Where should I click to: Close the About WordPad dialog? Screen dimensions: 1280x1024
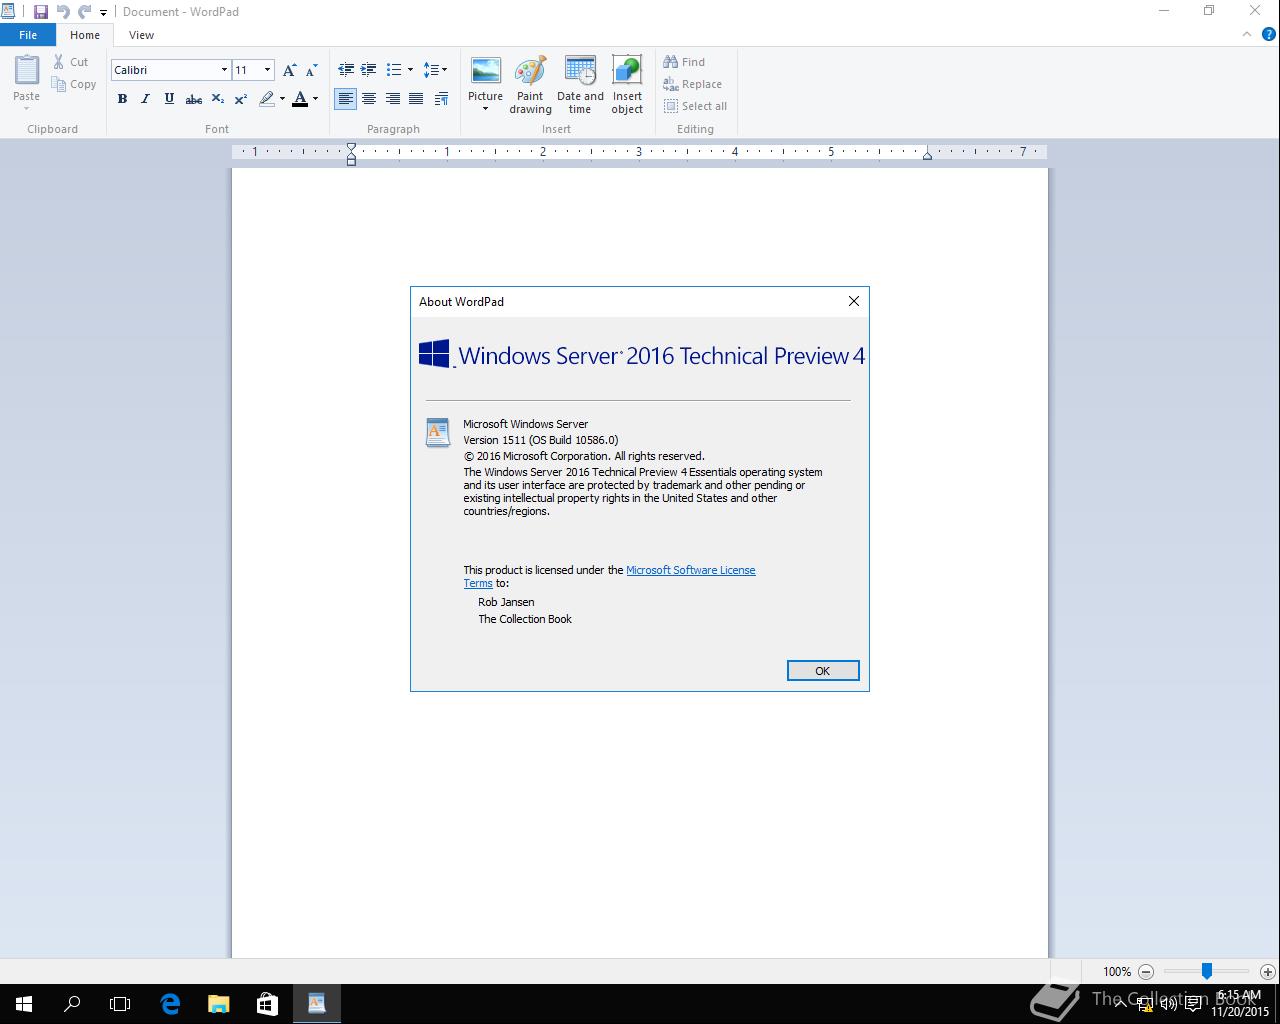(x=854, y=301)
